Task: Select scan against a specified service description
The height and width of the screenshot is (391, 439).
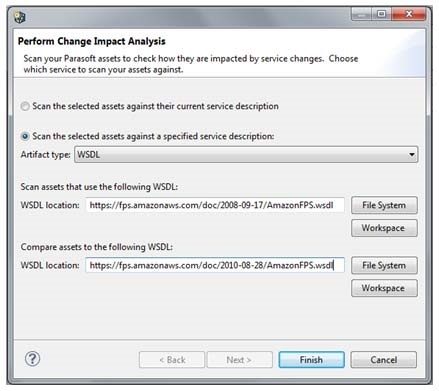Action: (25, 136)
